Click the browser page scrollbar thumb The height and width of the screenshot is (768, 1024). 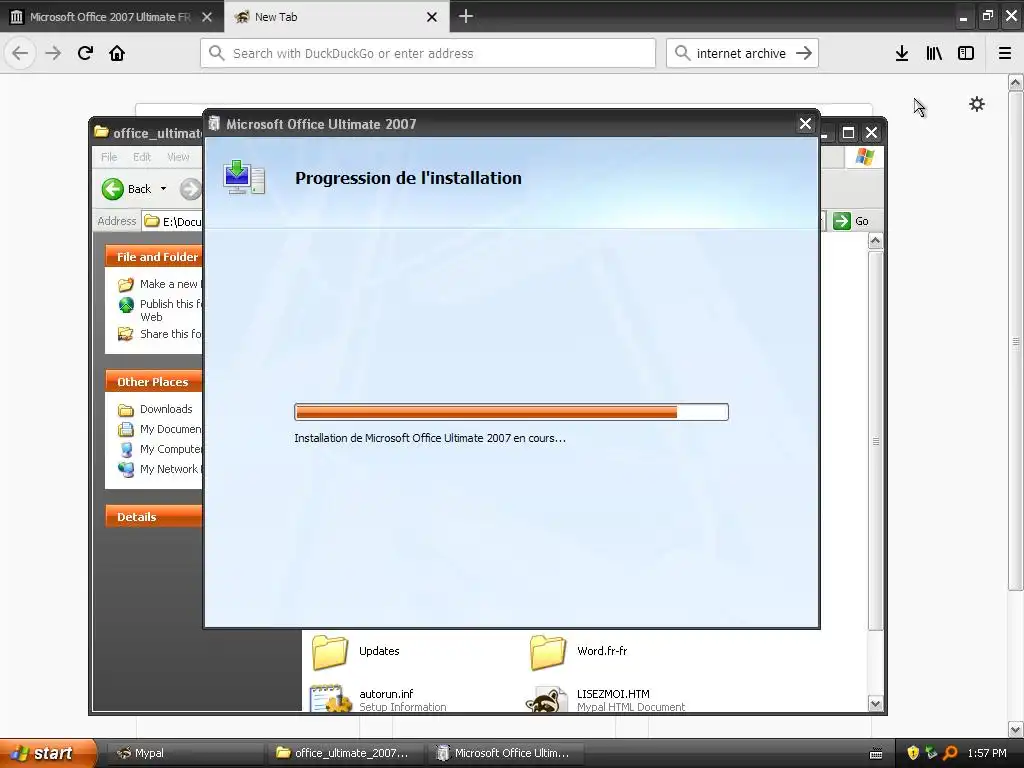[x=1016, y=341]
